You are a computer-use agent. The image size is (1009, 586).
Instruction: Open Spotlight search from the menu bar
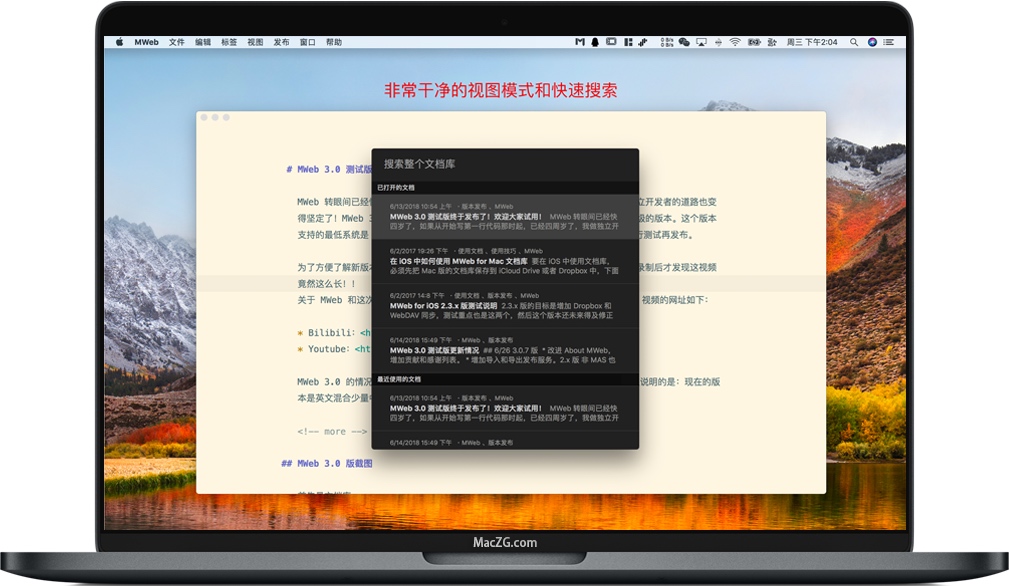pos(853,42)
